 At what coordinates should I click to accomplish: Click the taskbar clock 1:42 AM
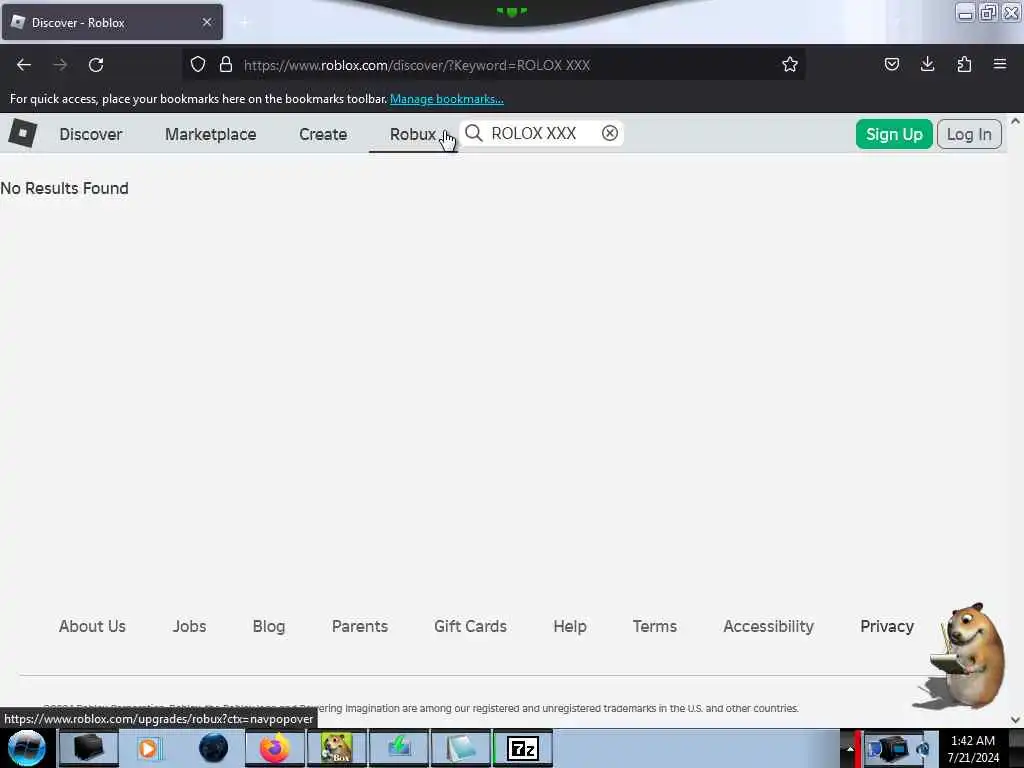[x=973, y=741]
